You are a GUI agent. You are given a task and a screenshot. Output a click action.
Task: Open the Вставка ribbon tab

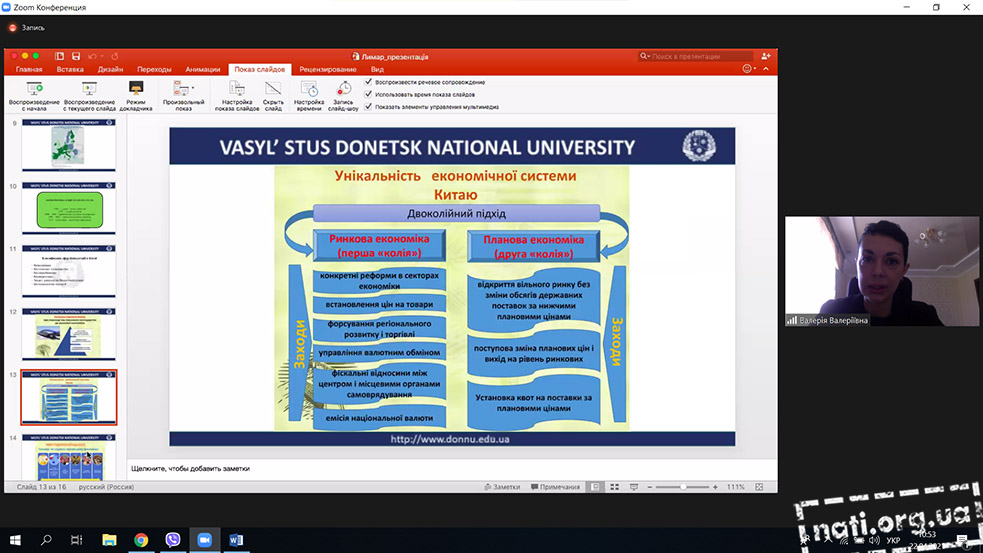(x=70, y=70)
